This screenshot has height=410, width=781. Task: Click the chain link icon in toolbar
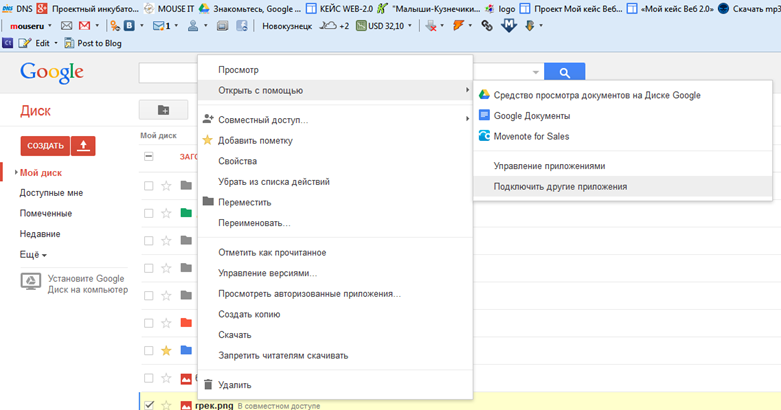(487, 26)
